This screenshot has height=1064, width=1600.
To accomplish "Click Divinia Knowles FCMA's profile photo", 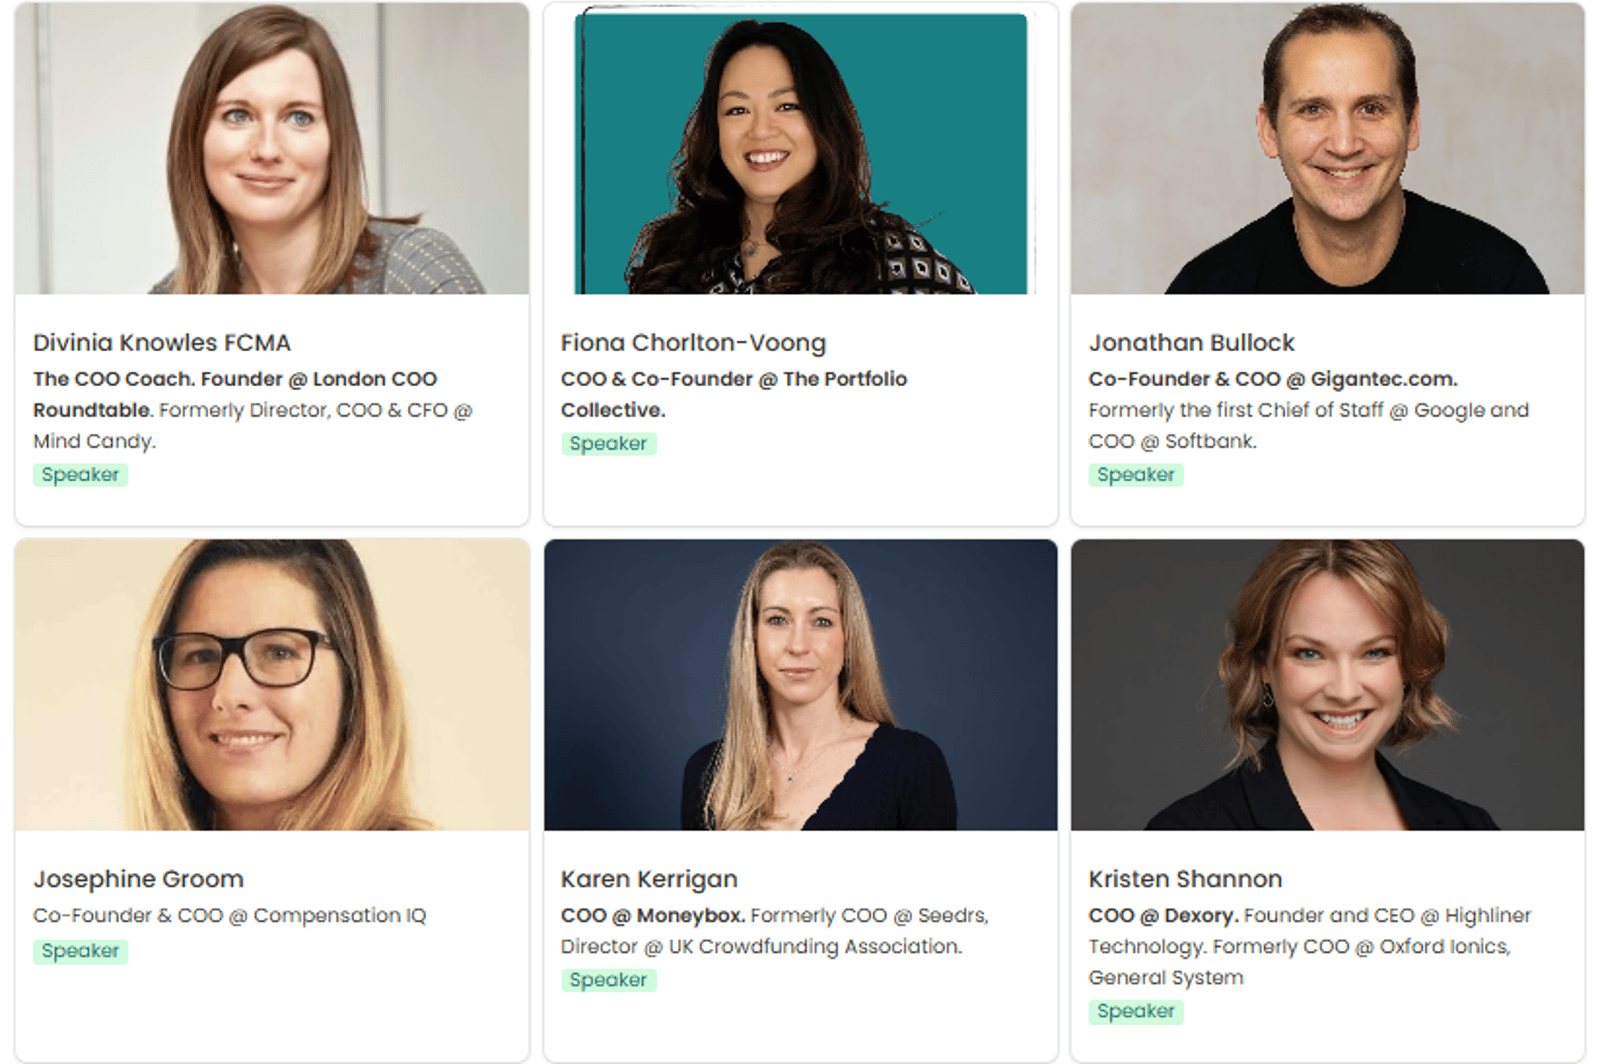I will pyautogui.click(x=272, y=148).
